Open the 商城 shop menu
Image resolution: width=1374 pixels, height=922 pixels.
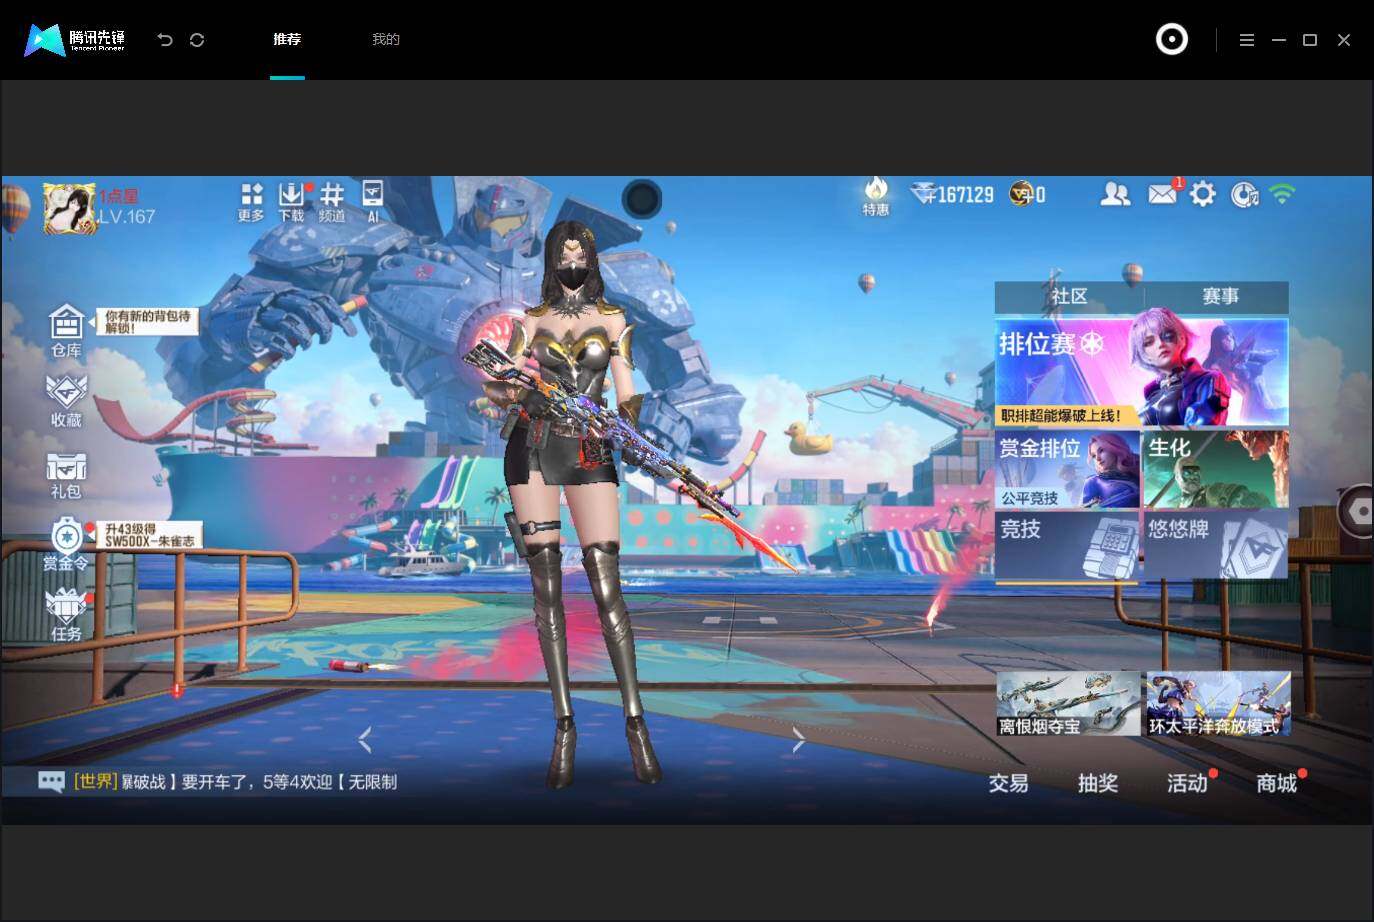[1277, 783]
